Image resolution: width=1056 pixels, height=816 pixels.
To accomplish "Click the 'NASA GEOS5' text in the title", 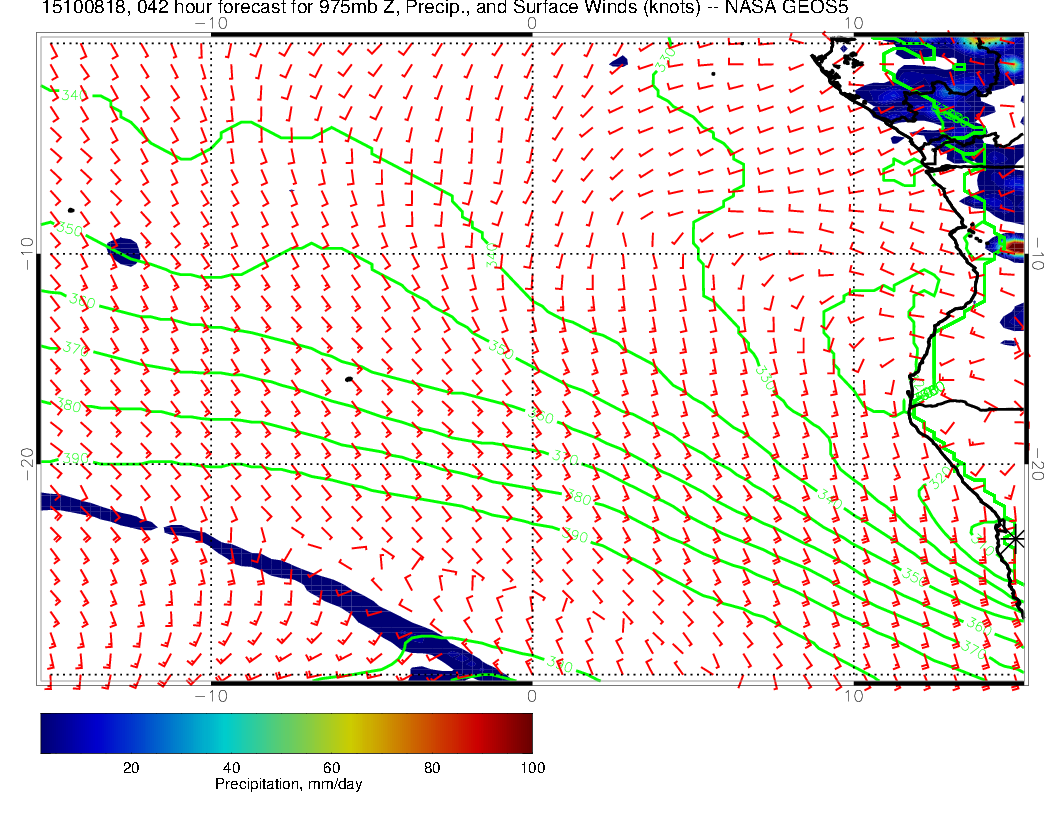I will (x=786, y=7).
